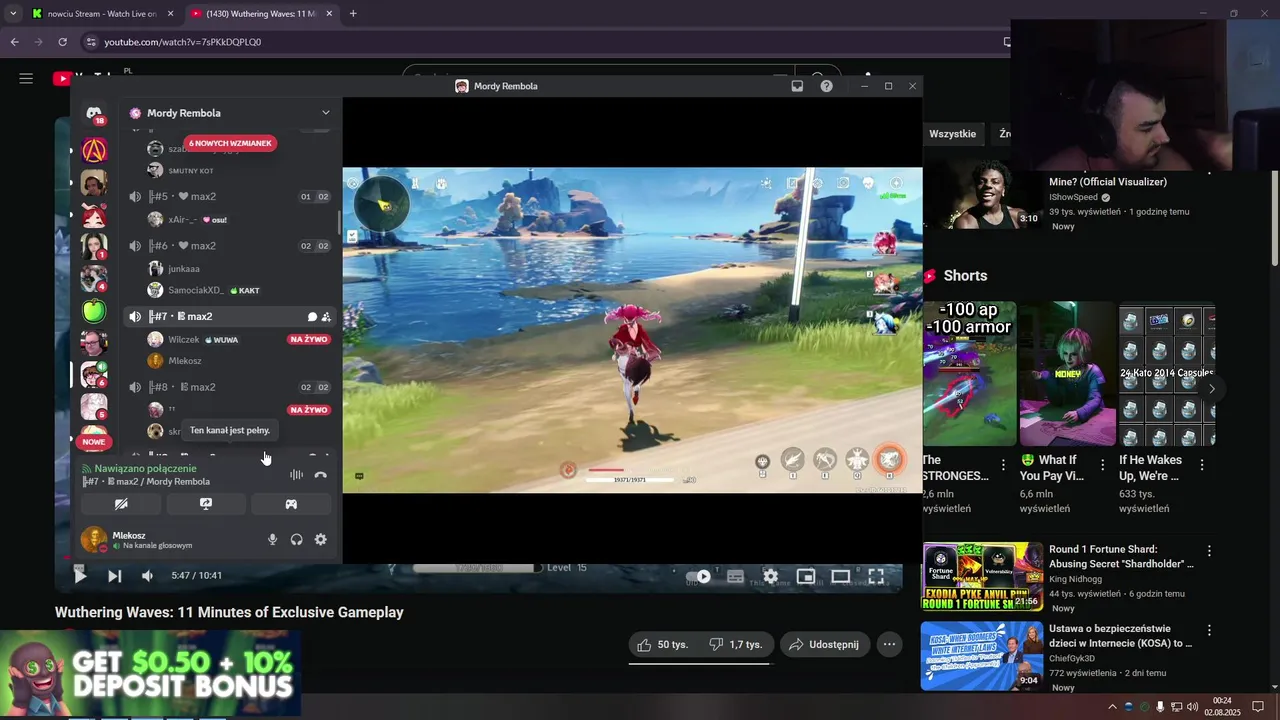Viewport: 1280px width, 720px height.
Task: Open 24 Kato 2014 Capsules short
Action: click(1166, 374)
